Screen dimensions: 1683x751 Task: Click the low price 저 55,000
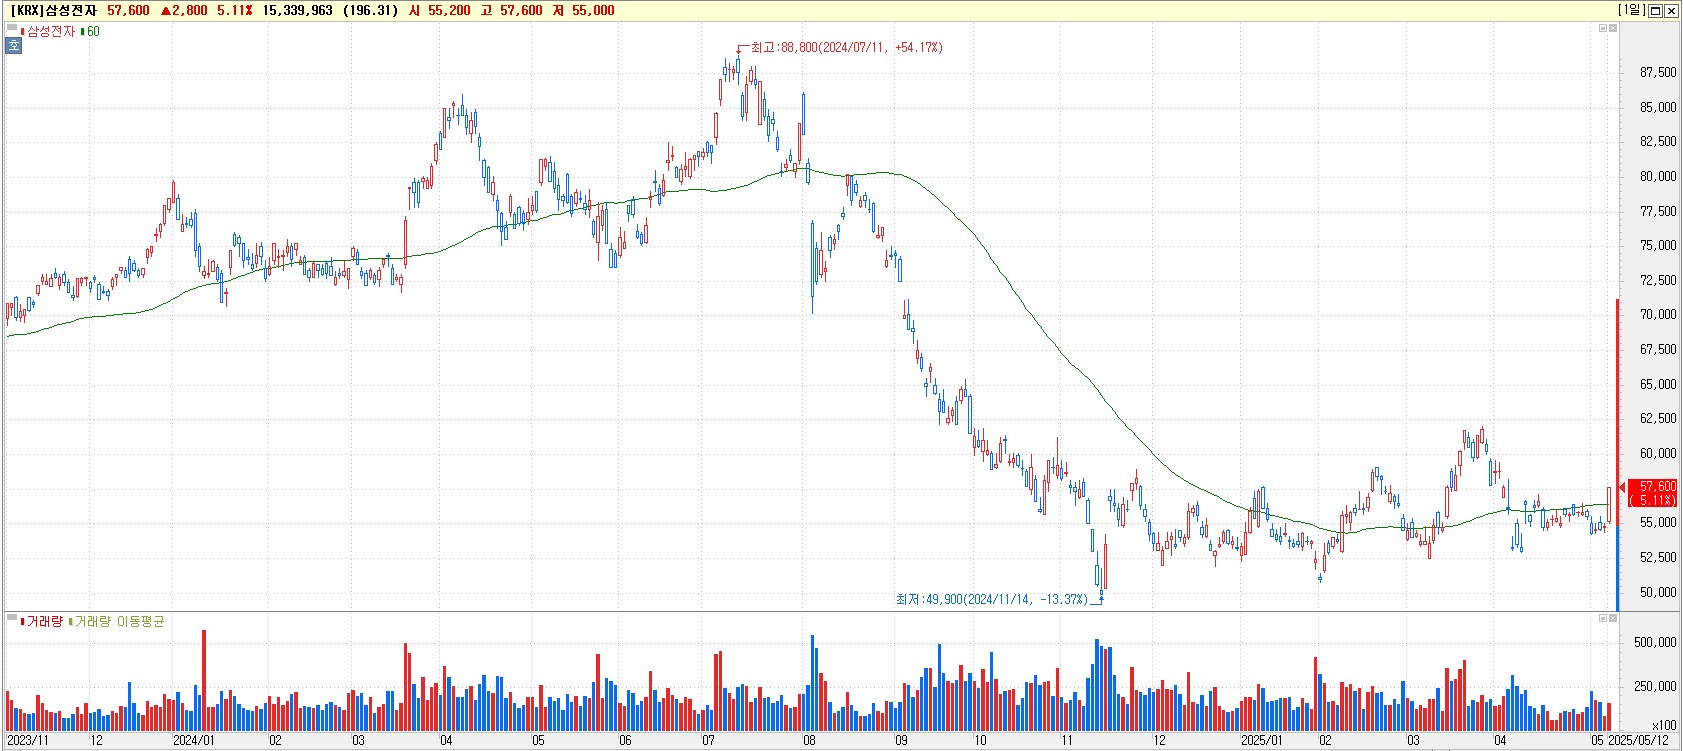click(x=583, y=10)
